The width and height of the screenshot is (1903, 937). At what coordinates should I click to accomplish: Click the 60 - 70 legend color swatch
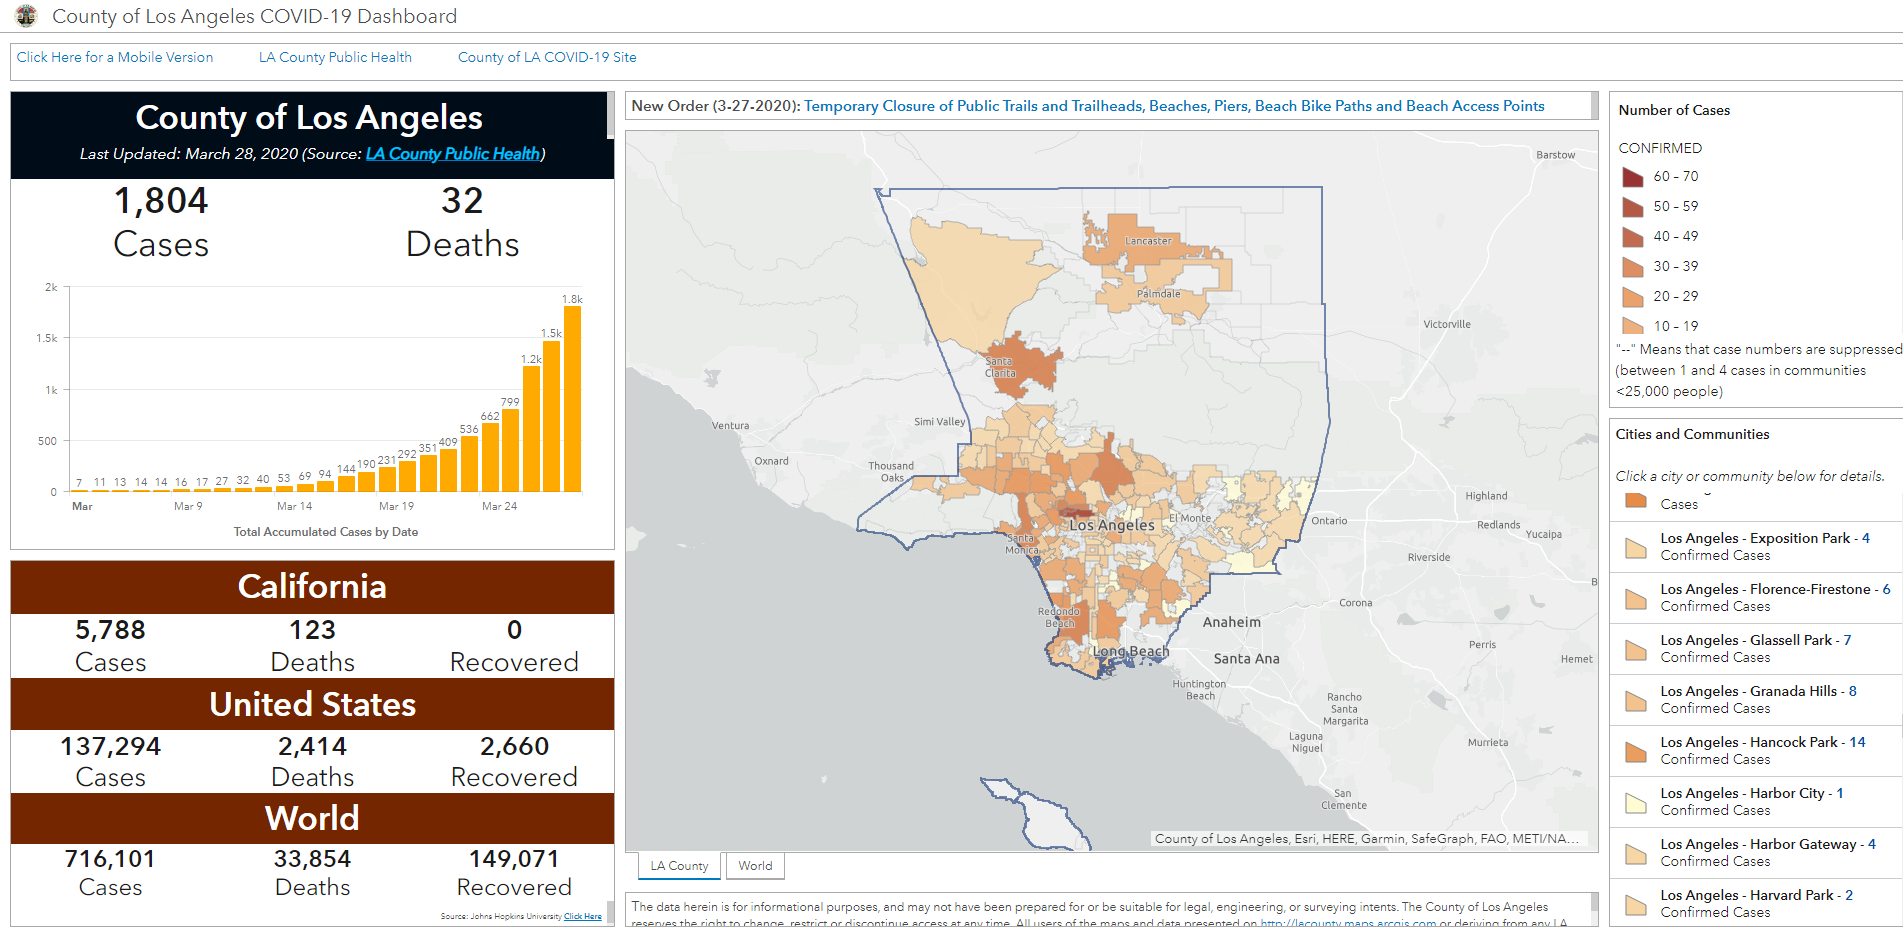click(1633, 177)
